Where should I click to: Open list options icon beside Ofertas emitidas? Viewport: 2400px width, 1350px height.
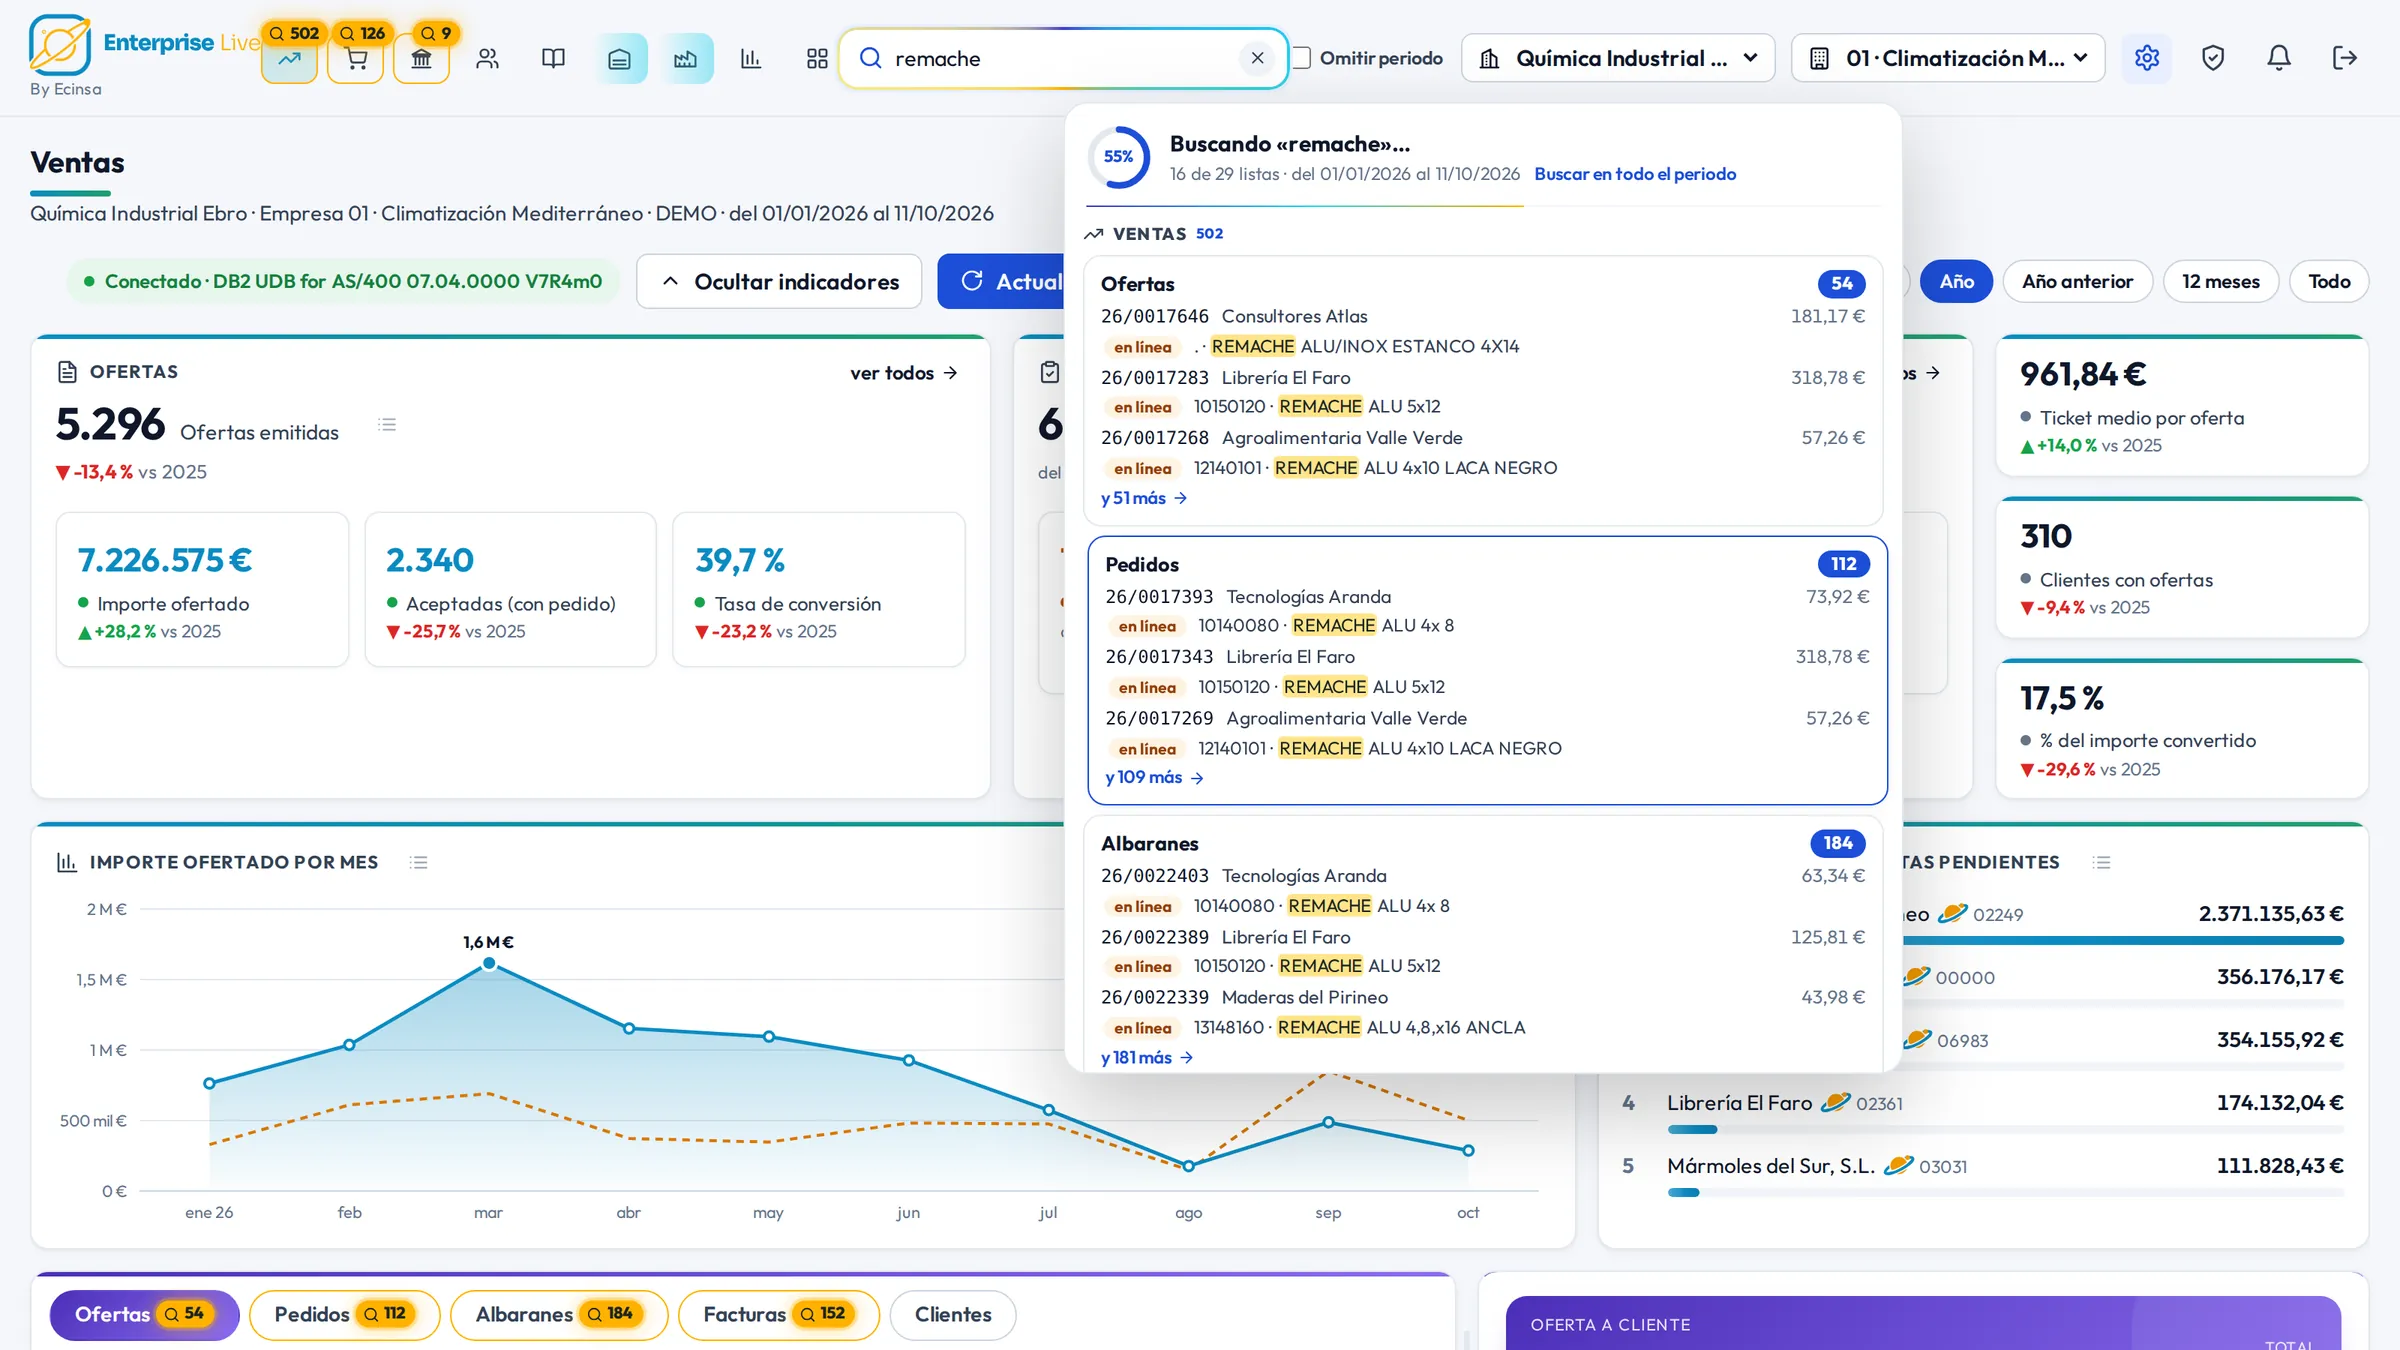(x=387, y=425)
